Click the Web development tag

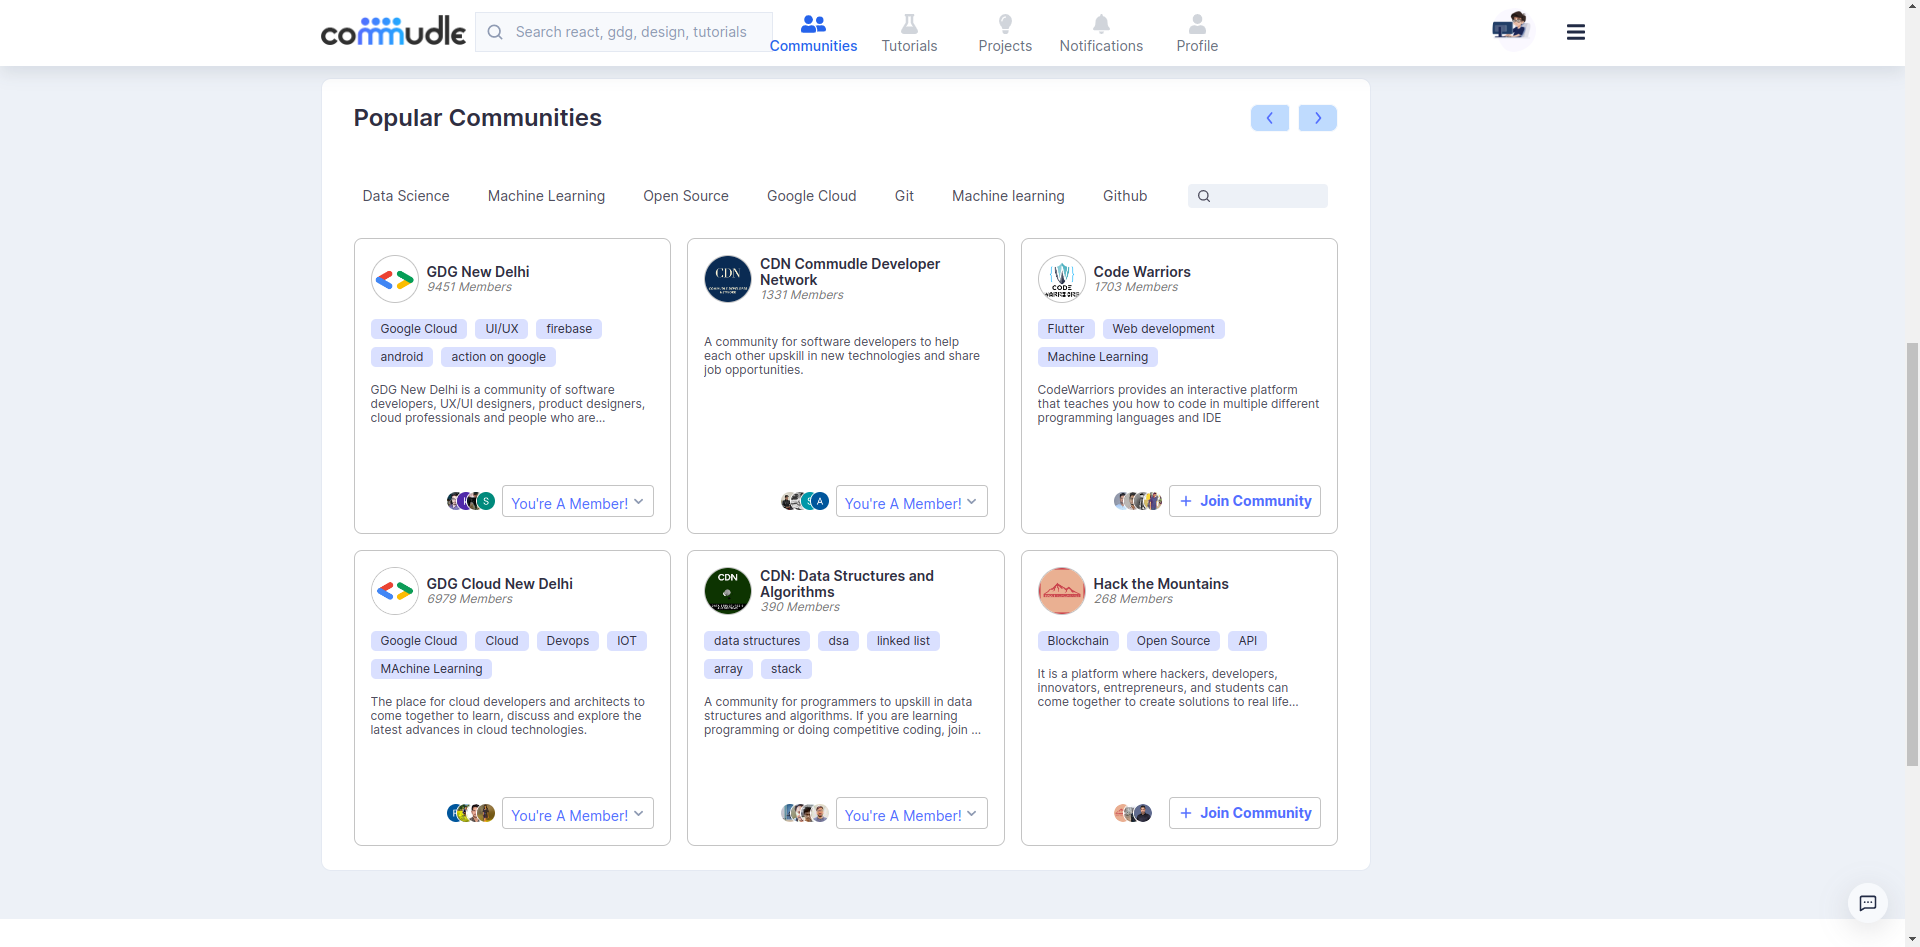coord(1164,329)
